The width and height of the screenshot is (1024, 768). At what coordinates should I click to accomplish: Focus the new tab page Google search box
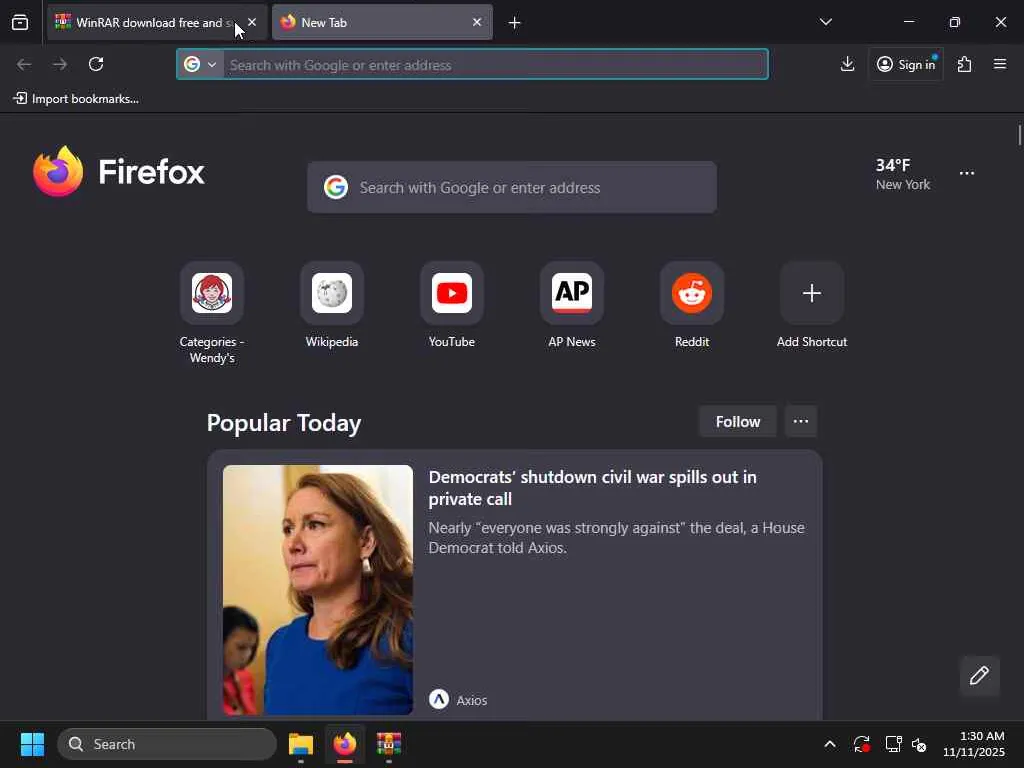[512, 187]
